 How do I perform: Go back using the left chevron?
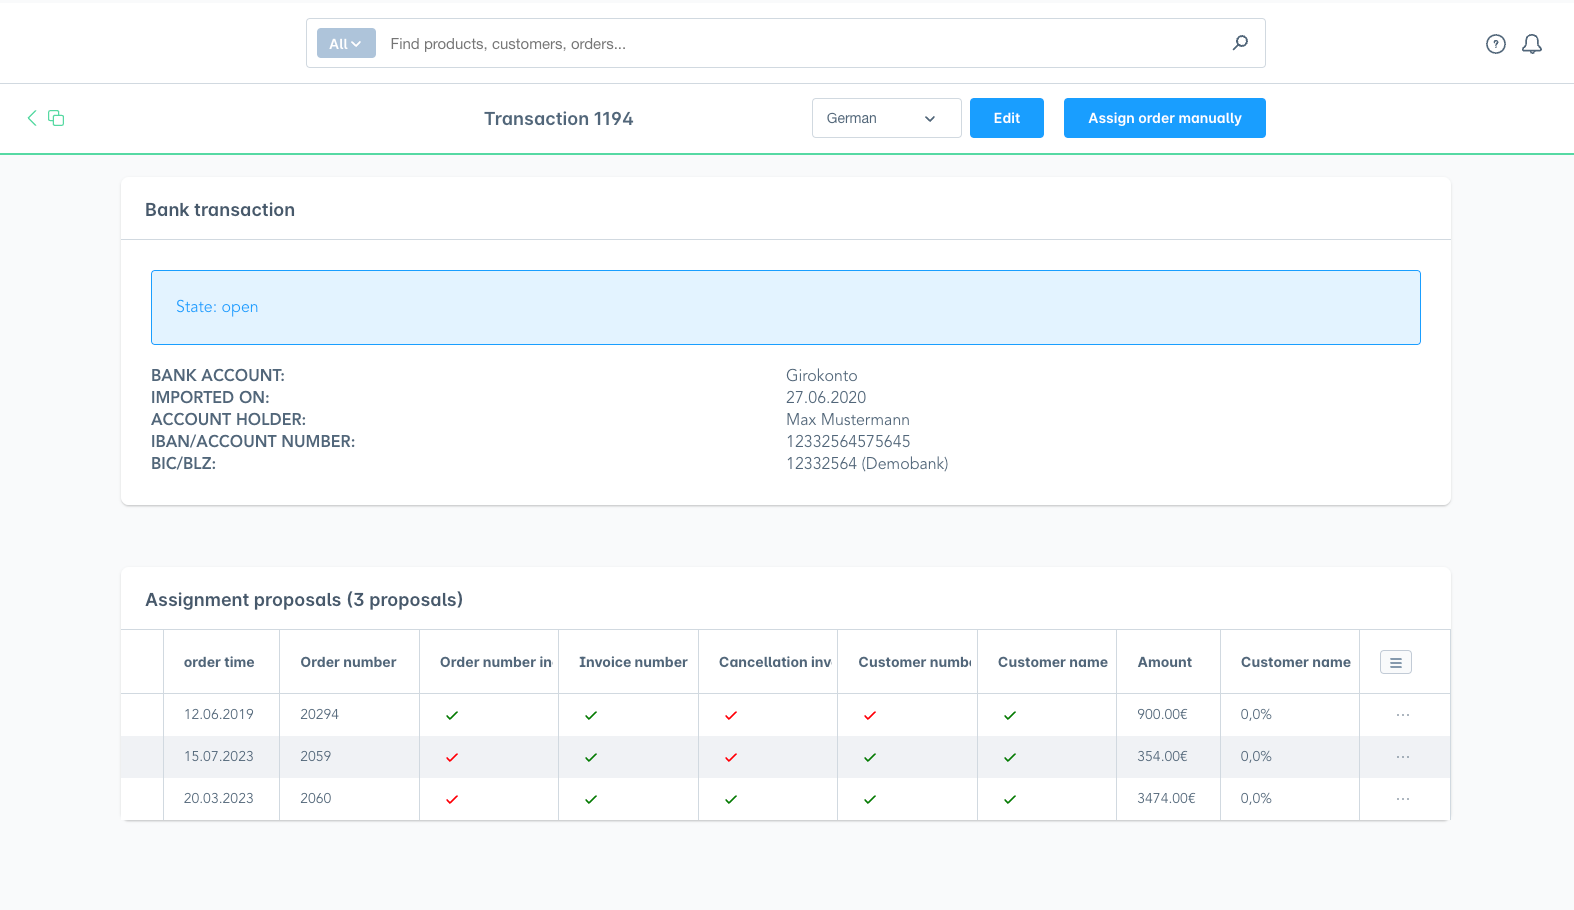[x=32, y=118]
